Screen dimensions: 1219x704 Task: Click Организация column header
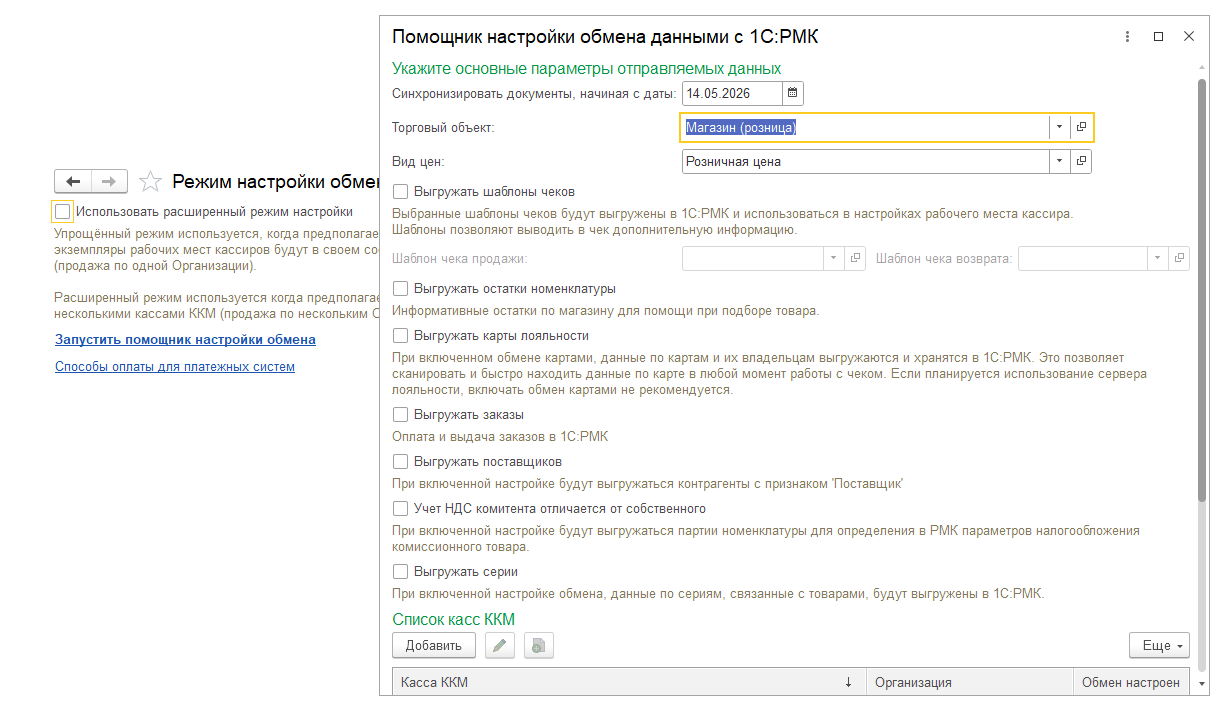(x=970, y=683)
